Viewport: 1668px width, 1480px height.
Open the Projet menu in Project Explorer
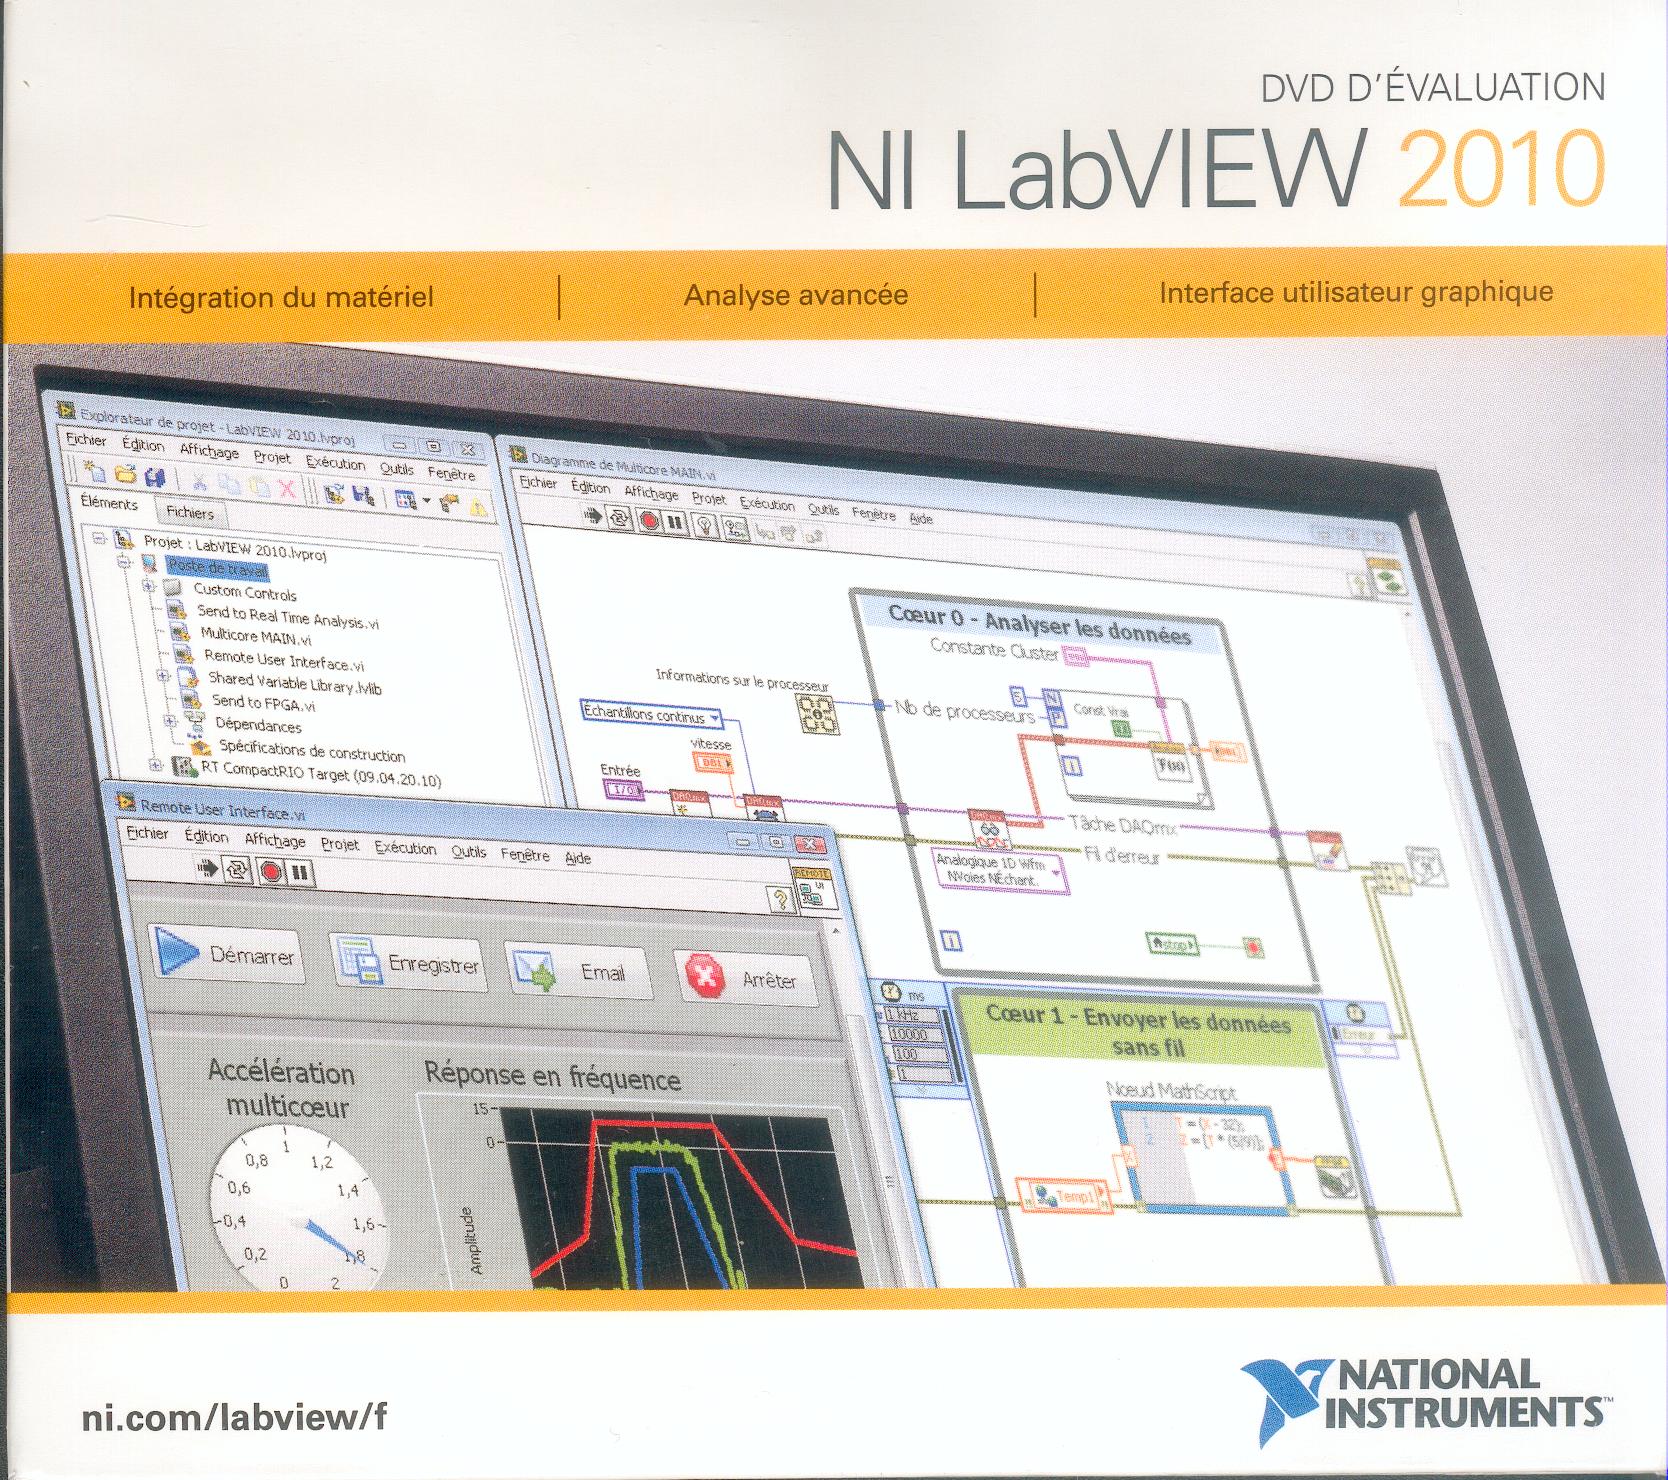pos(272,457)
